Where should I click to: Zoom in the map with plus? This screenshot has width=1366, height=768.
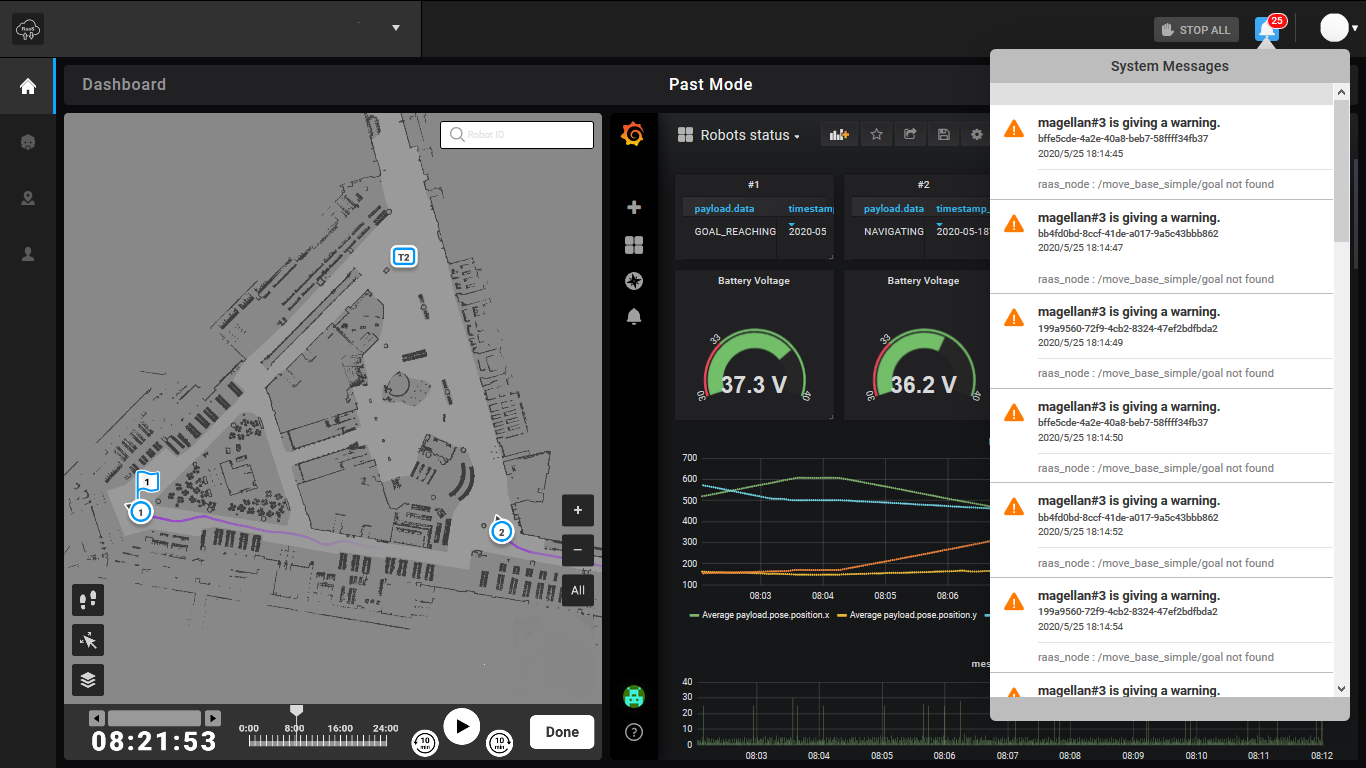click(x=578, y=510)
